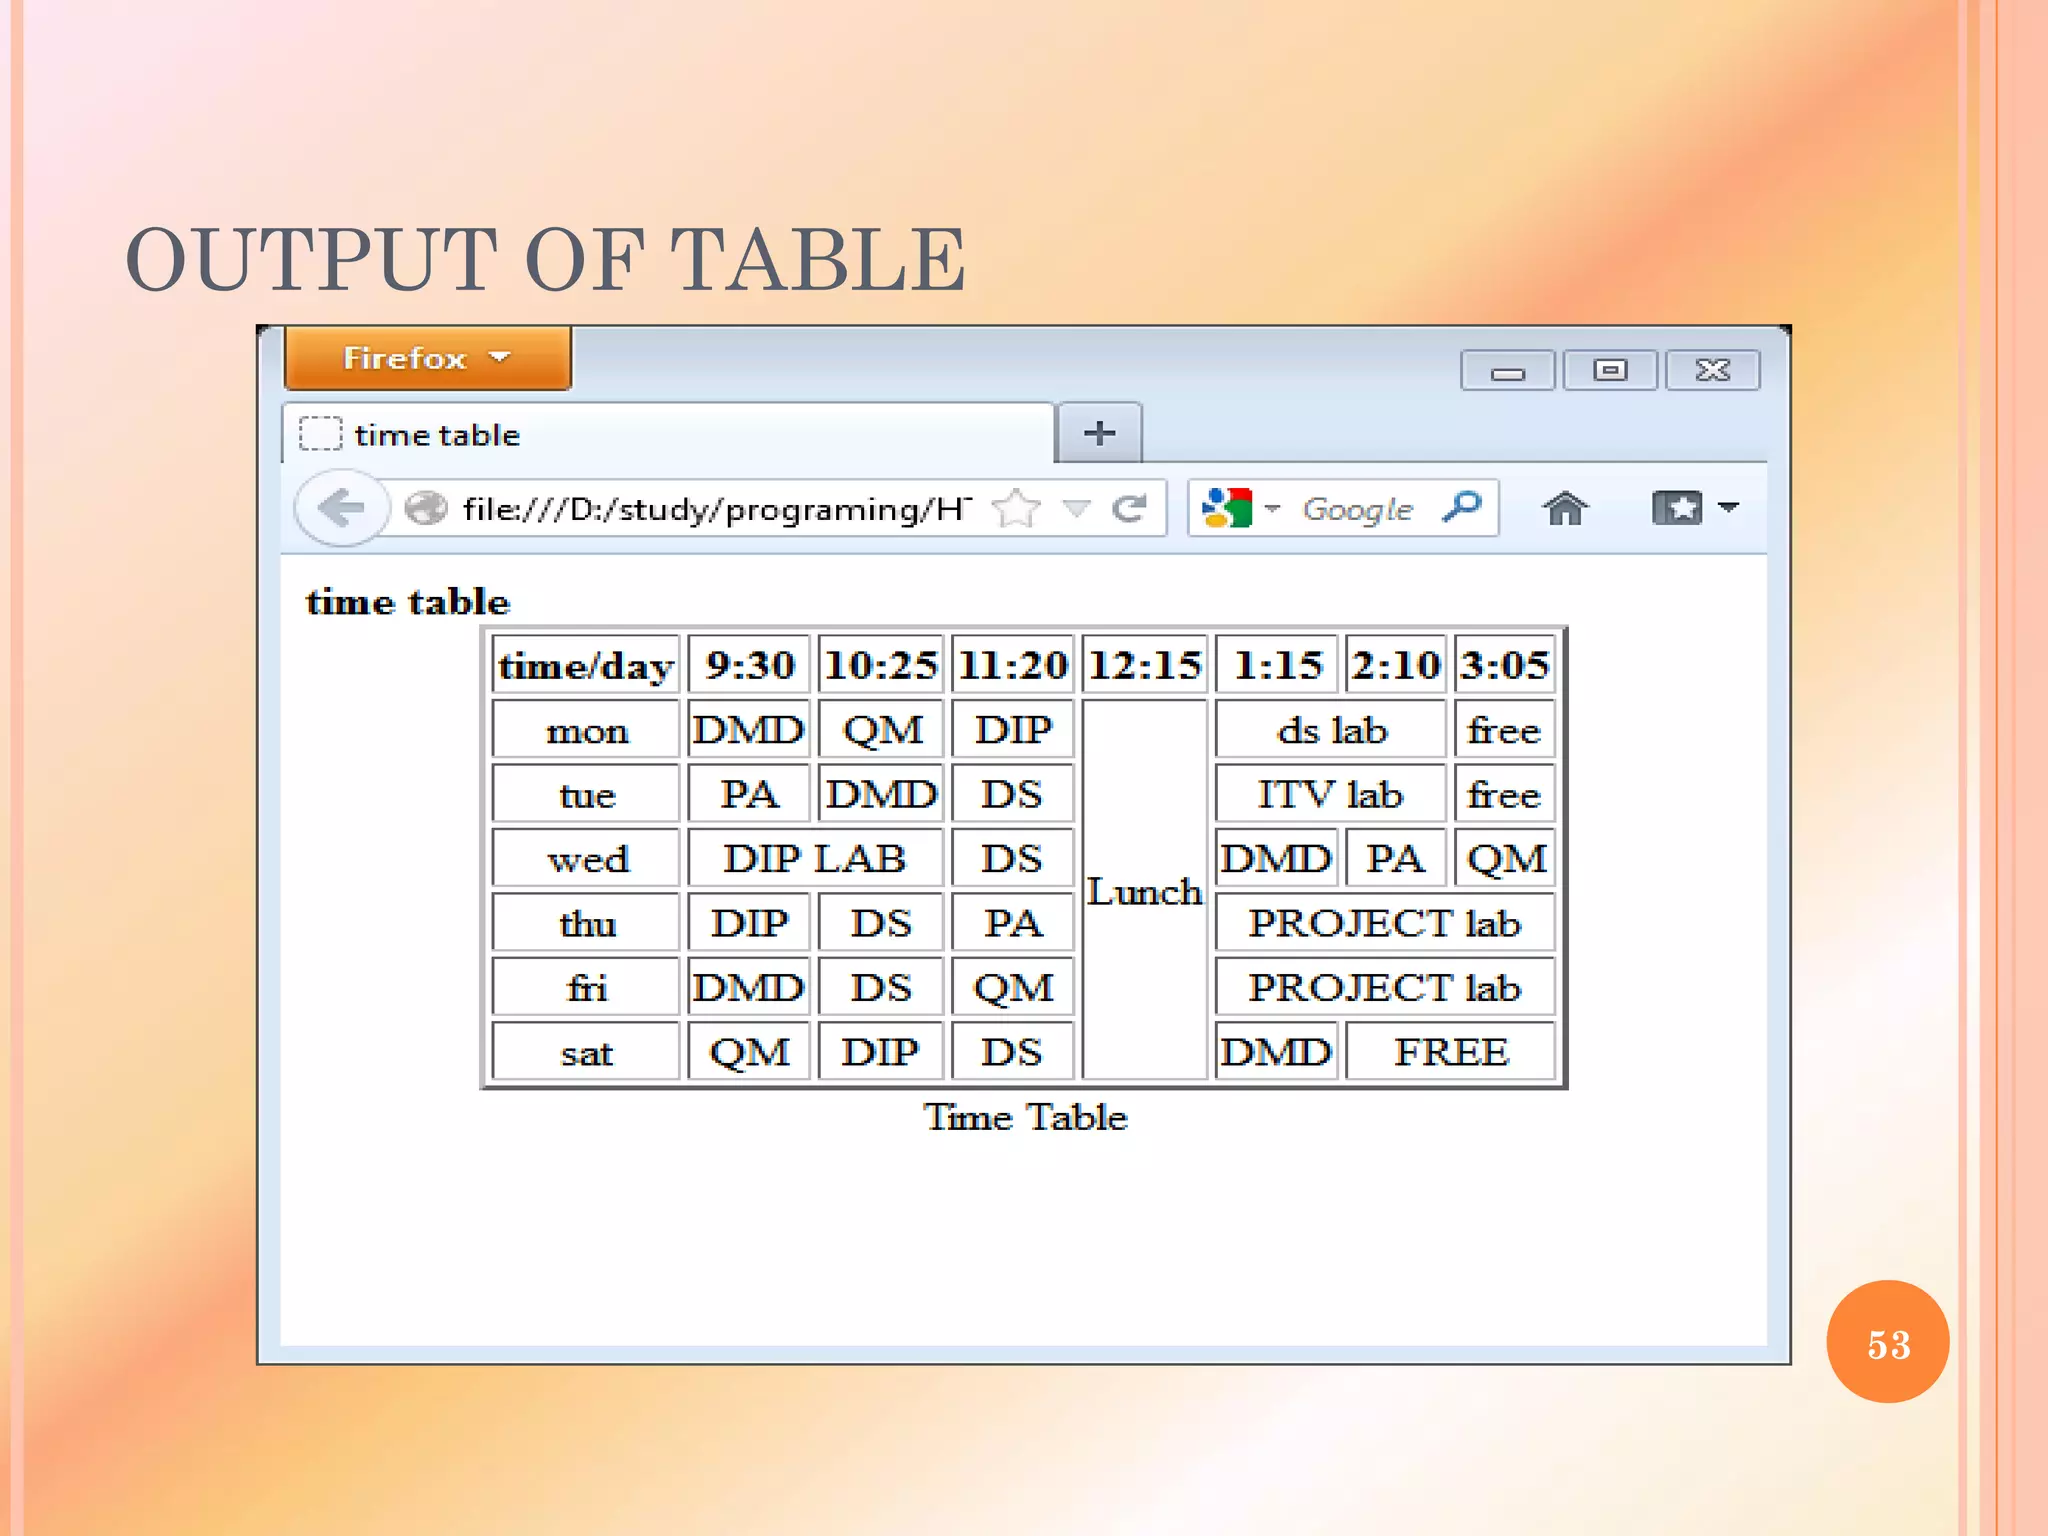Click the 'ds lab' cell
Image resolution: width=2048 pixels, height=1536 pixels.
click(1331, 730)
